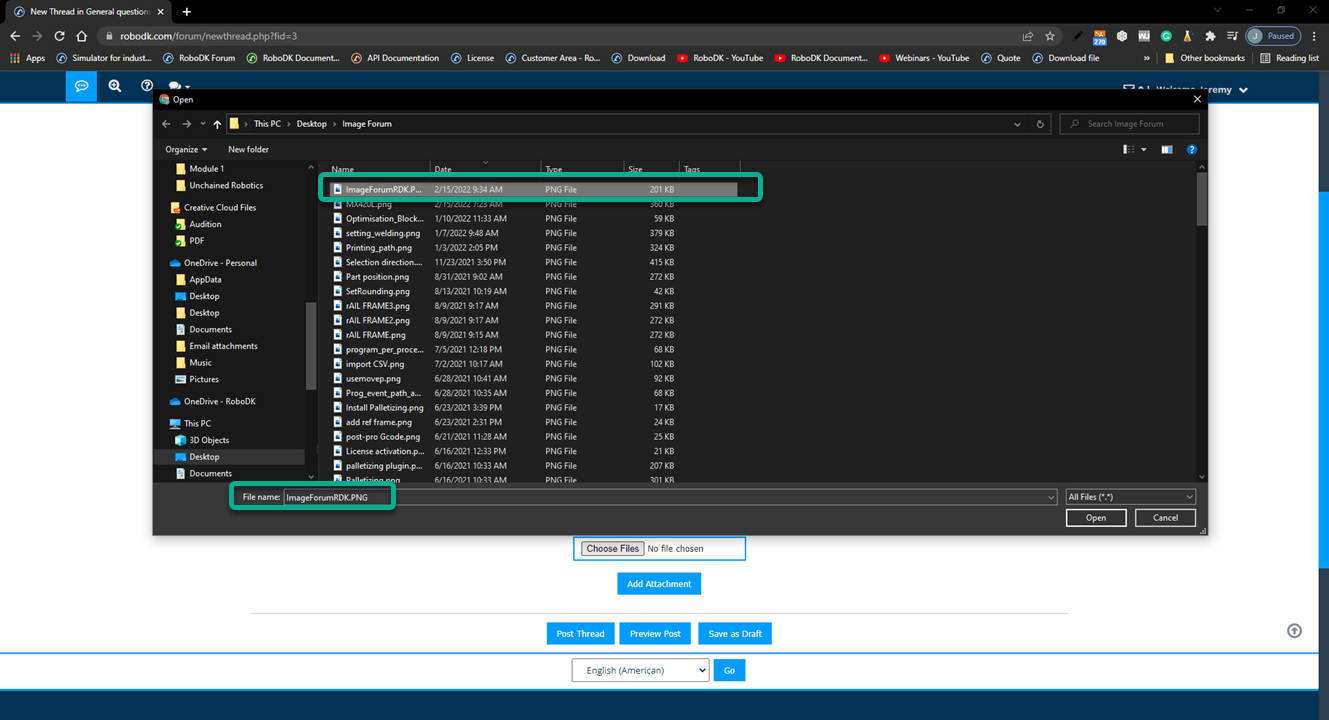The width and height of the screenshot is (1329, 720).
Task: Expand the All Files type filter dropdown
Action: pos(1130,497)
